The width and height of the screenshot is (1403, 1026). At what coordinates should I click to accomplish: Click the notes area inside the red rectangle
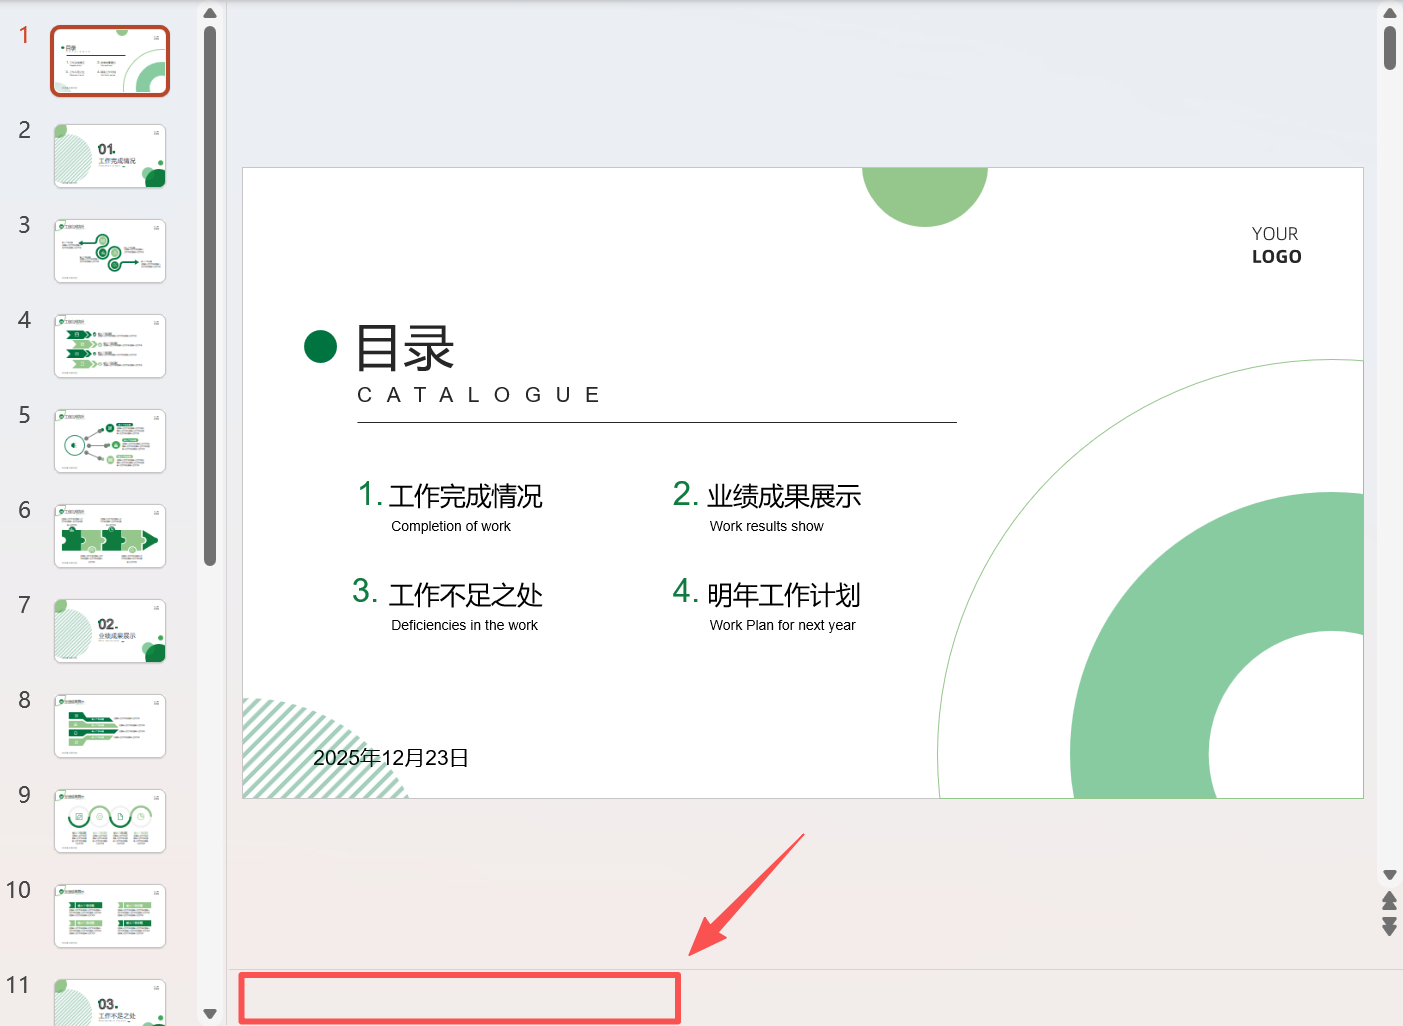[x=459, y=998]
